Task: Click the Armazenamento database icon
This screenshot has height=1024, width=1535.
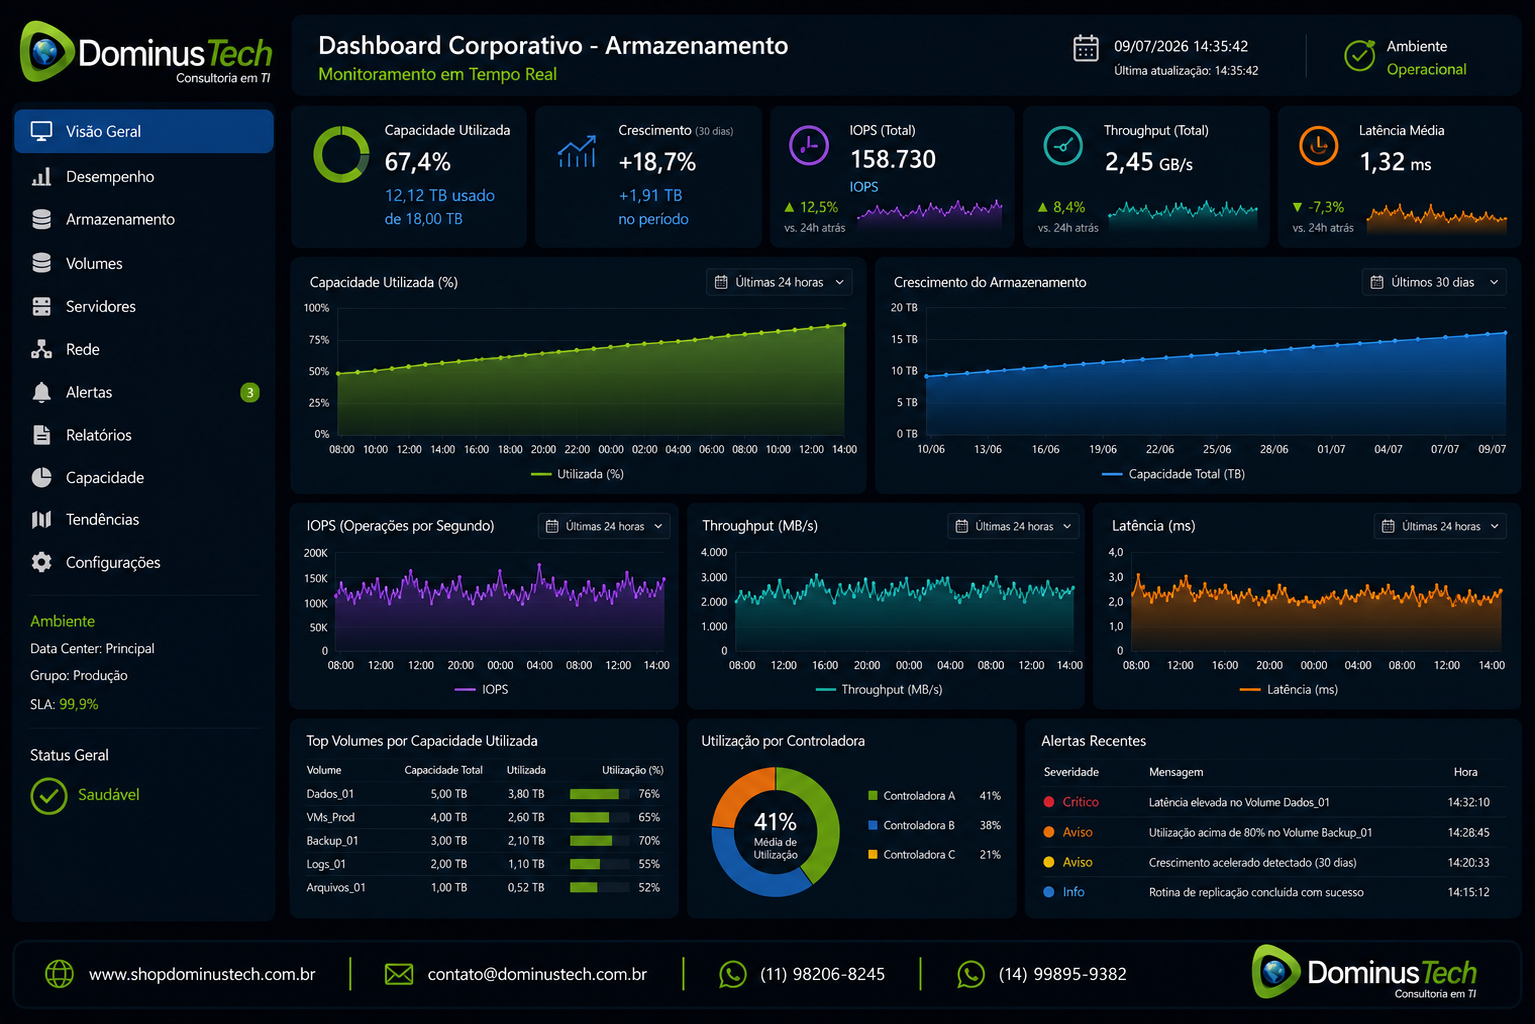Action: pyautogui.click(x=41, y=219)
